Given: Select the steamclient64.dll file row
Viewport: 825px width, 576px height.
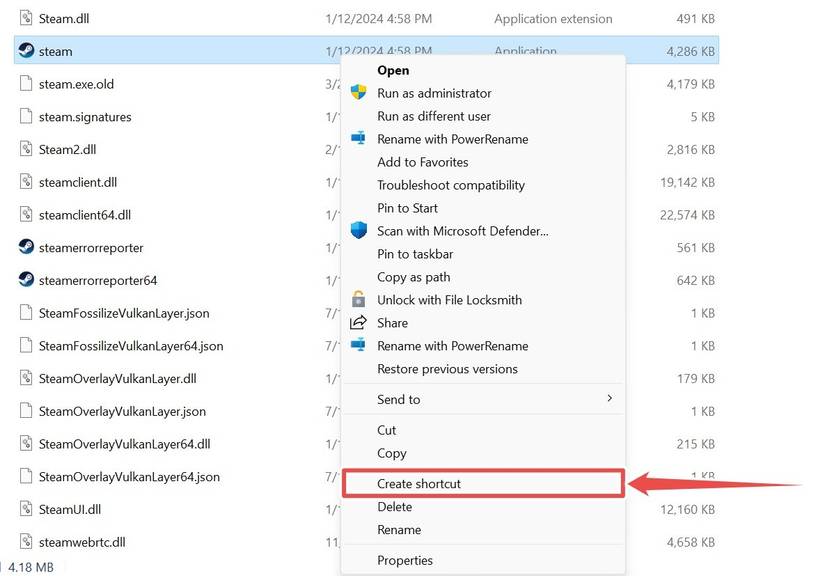Looking at the screenshot, I should tap(85, 215).
